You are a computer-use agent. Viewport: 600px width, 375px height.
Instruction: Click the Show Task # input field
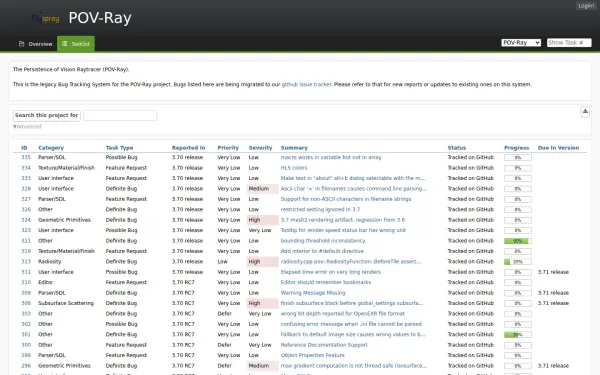pyautogui.click(x=569, y=42)
